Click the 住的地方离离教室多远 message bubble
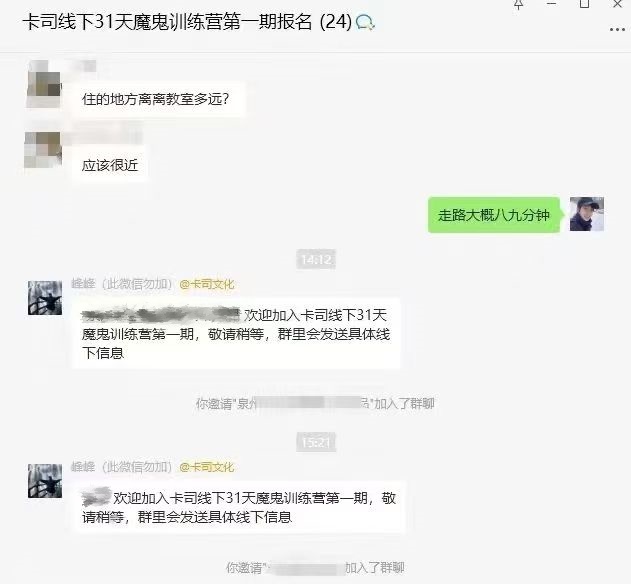The height and width of the screenshot is (584, 631). point(159,99)
